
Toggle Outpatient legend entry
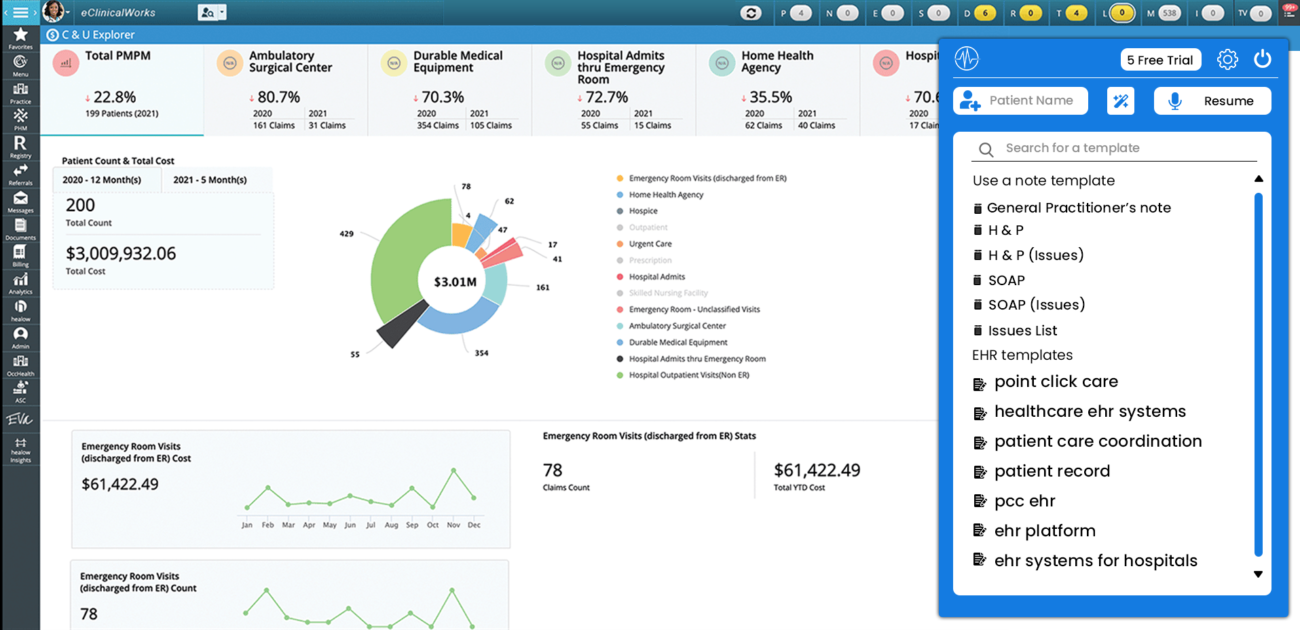(642, 228)
